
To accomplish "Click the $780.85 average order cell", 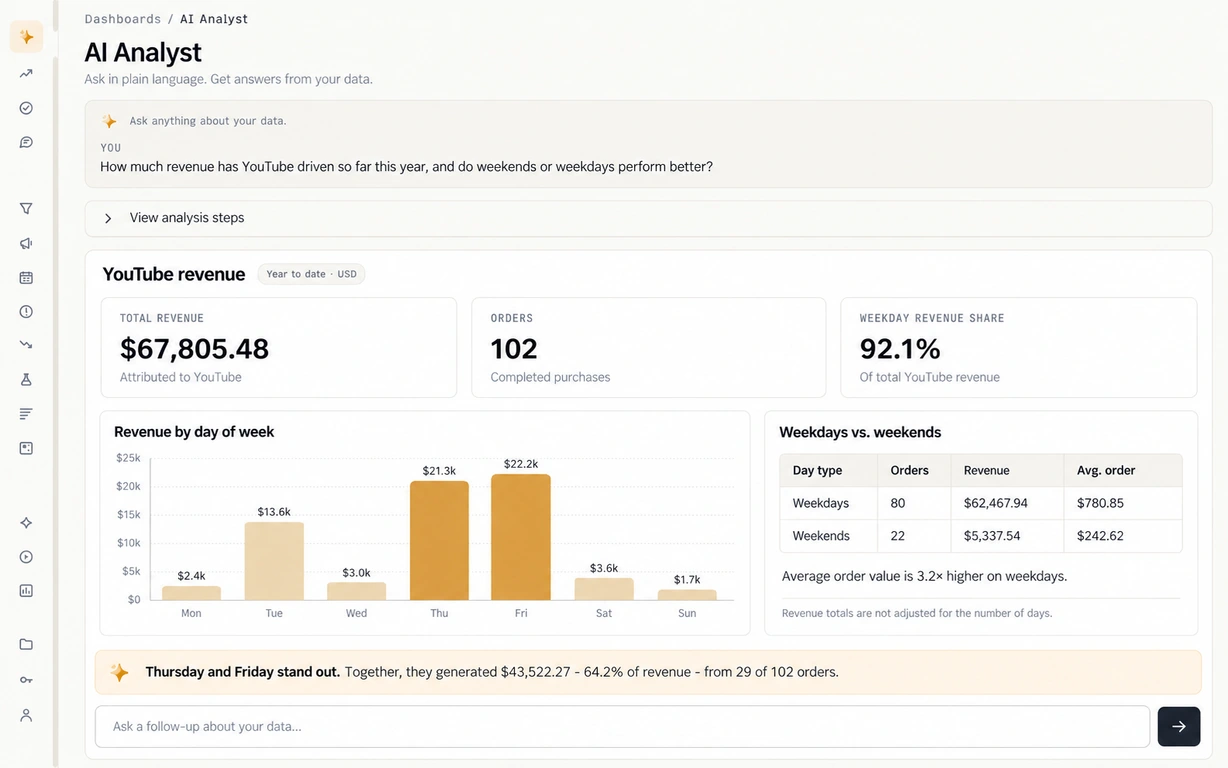I will [1100, 503].
